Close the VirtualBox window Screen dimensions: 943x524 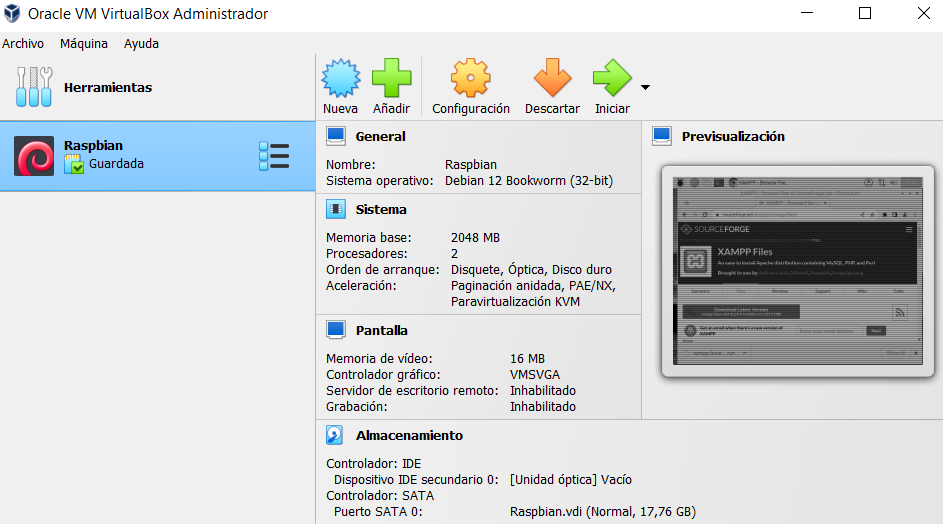924,13
